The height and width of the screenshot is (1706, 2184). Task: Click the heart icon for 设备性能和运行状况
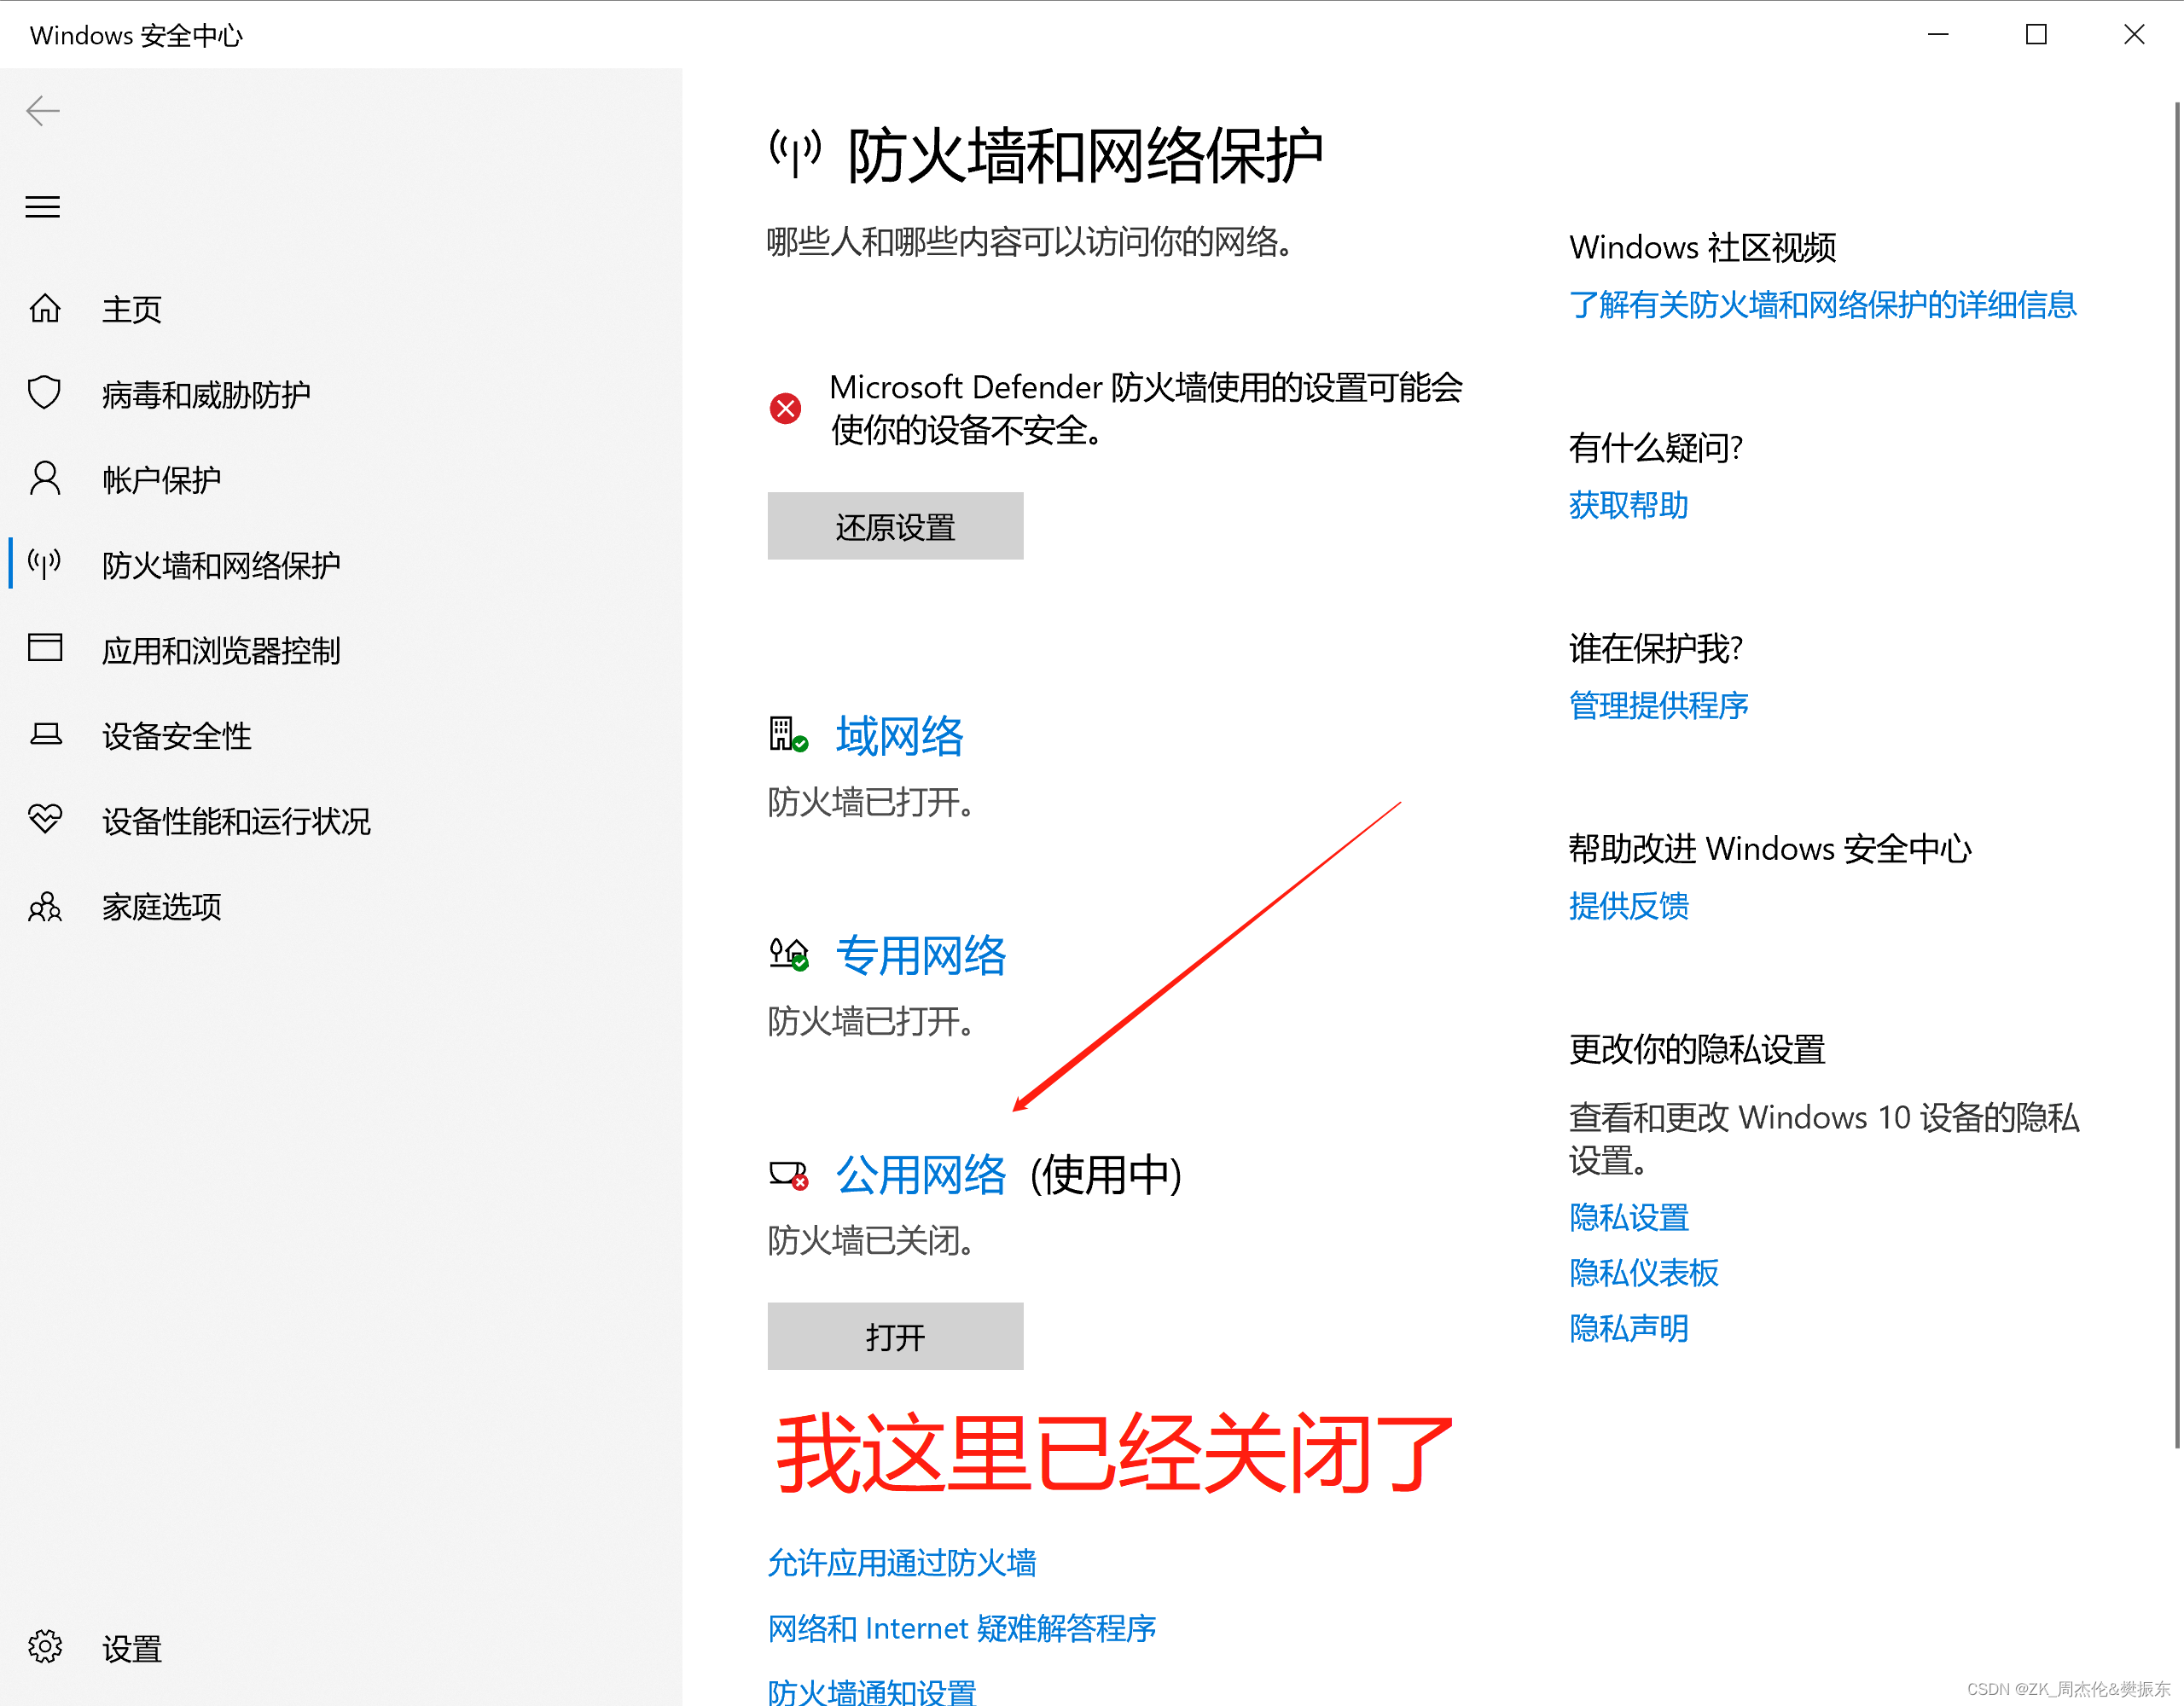[x=45, y=820]
